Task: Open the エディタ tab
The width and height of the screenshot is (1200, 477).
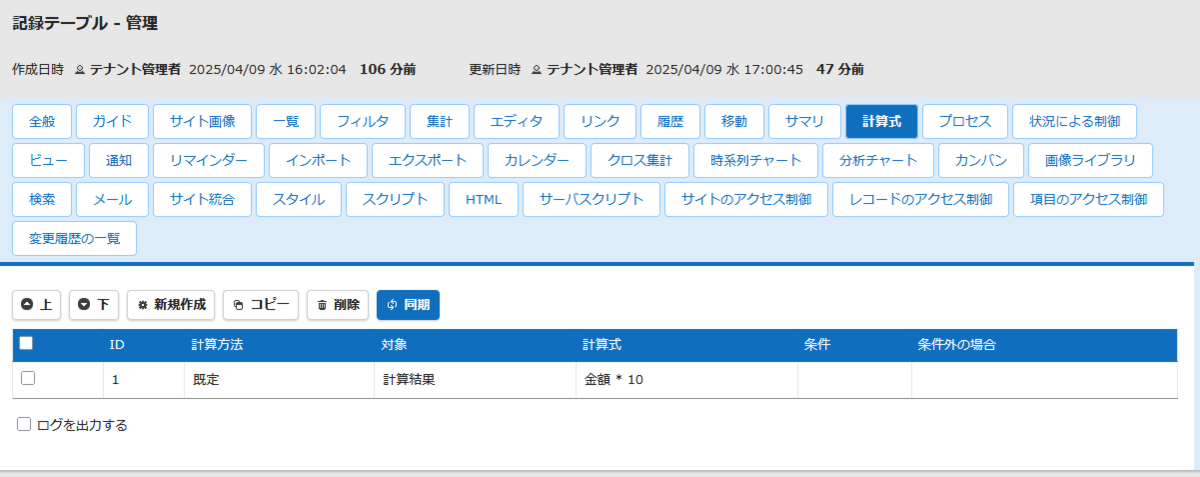Action: 517,121
